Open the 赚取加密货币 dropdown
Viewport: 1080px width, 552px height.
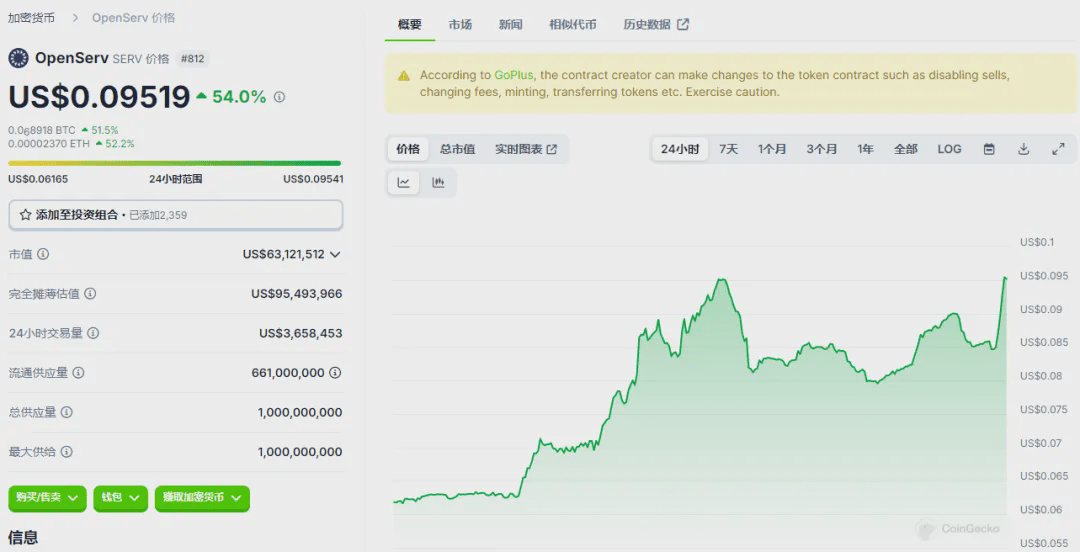click(202, 498)
